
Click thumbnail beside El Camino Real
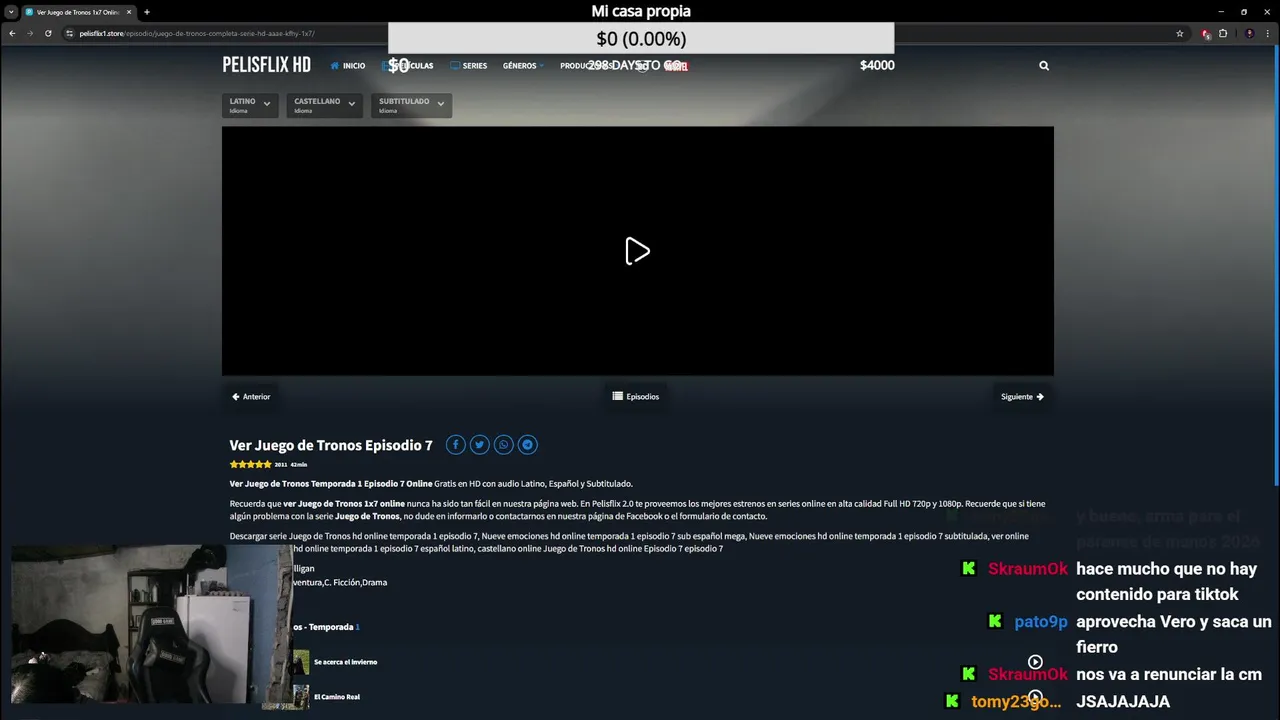click(301, 697)
